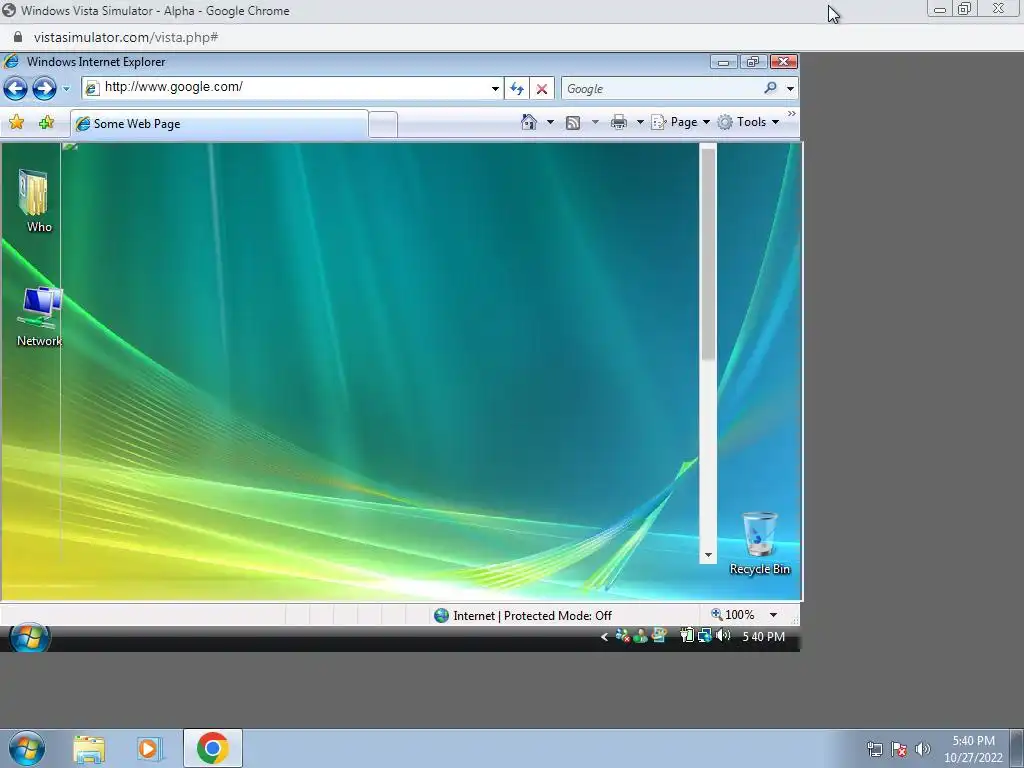Click the Chrome address bar vistasimulator.com URL
This screenshot has height=768, width=1024.
(126, 37)
